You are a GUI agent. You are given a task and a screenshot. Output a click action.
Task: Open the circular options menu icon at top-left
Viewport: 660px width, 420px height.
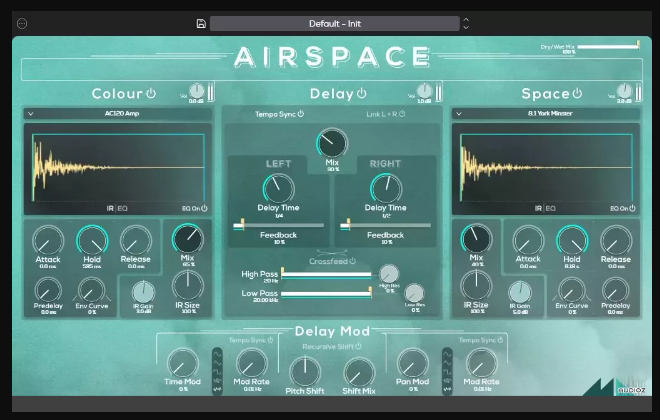click(x=22, y=24)
